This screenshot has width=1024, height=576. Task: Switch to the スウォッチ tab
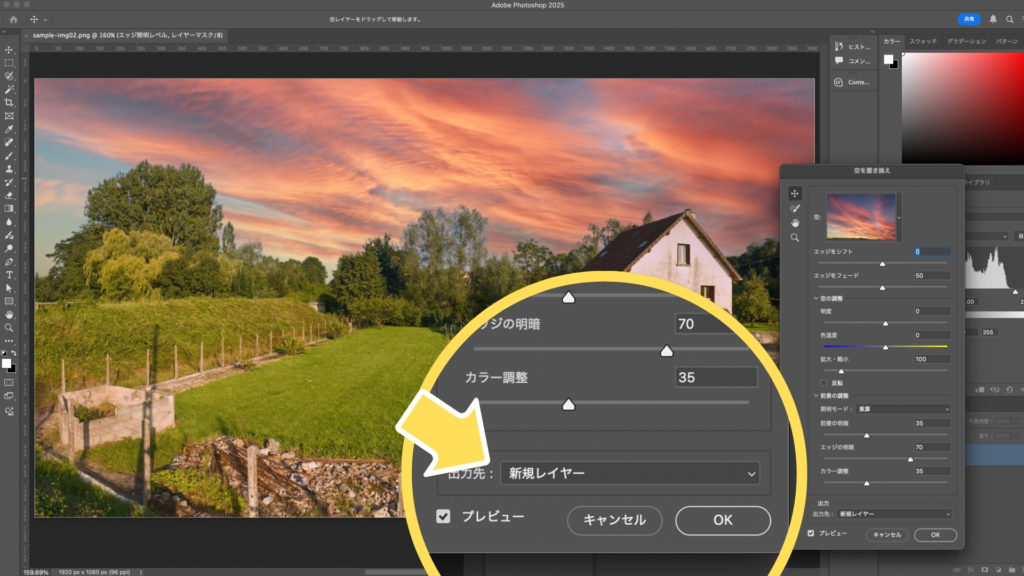pos(925,41)
